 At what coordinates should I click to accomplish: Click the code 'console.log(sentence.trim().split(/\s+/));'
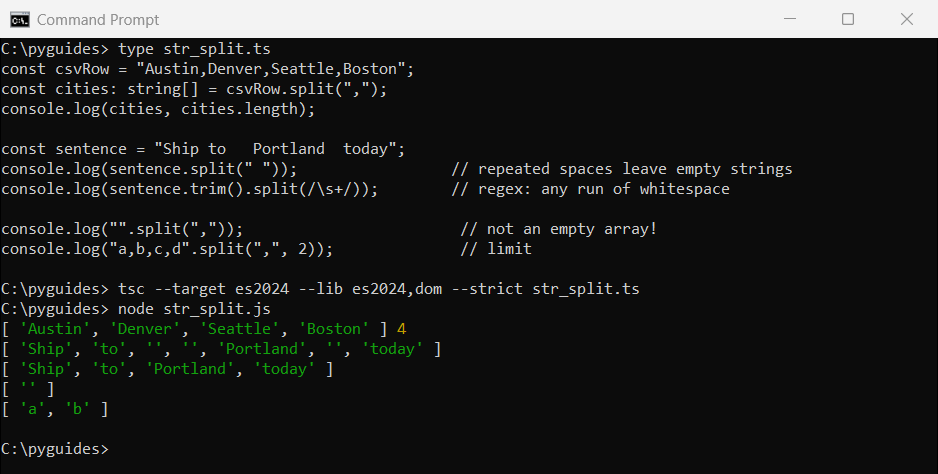pyautogui.click(x=190, y=189)
